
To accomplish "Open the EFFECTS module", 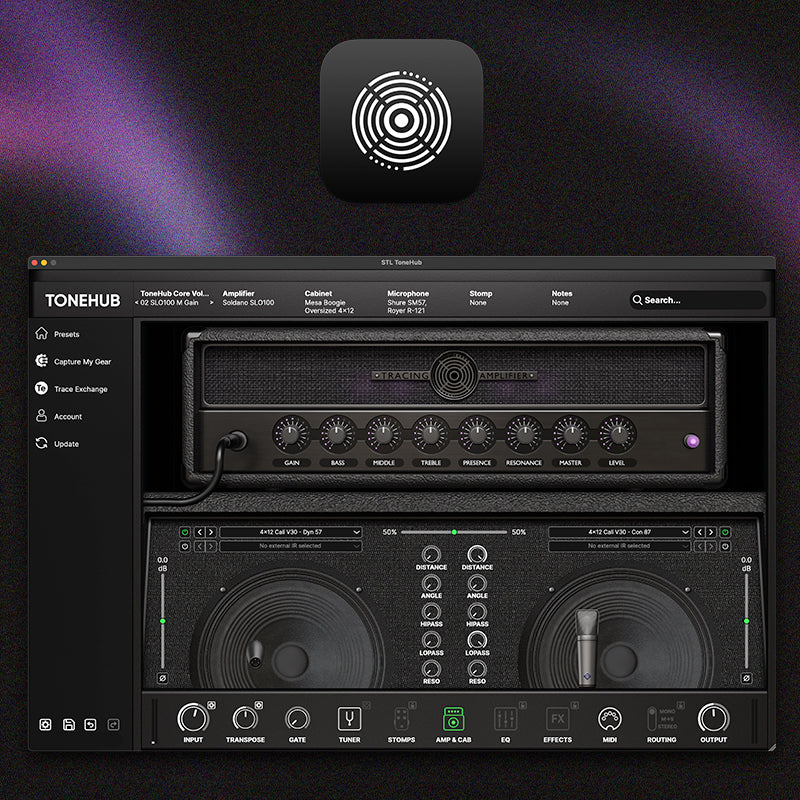I will click(x=557, y=719).
